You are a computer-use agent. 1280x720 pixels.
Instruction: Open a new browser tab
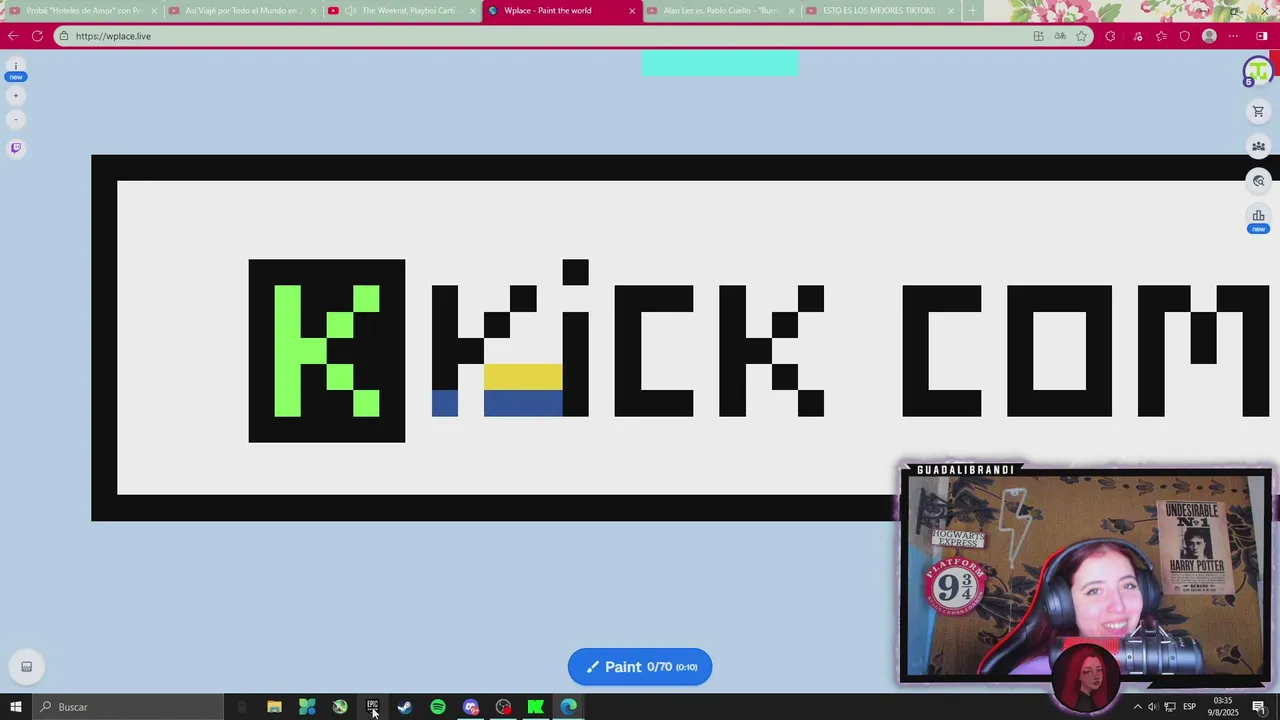(973, 11)
